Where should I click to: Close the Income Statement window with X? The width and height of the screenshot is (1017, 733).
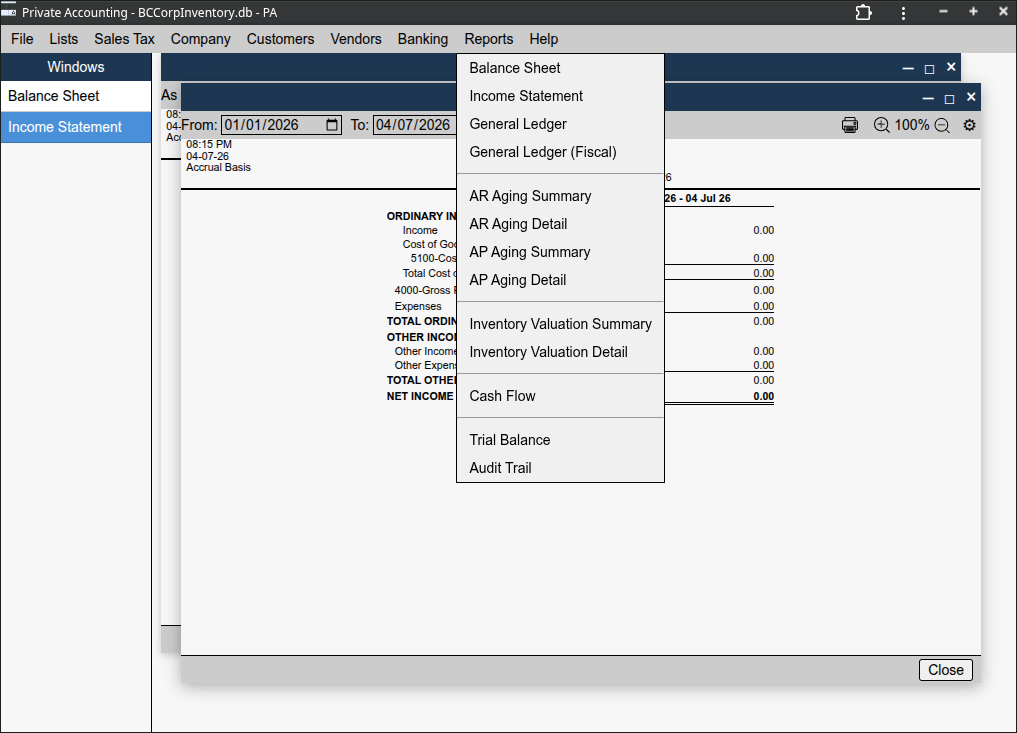tap(971, 97)
